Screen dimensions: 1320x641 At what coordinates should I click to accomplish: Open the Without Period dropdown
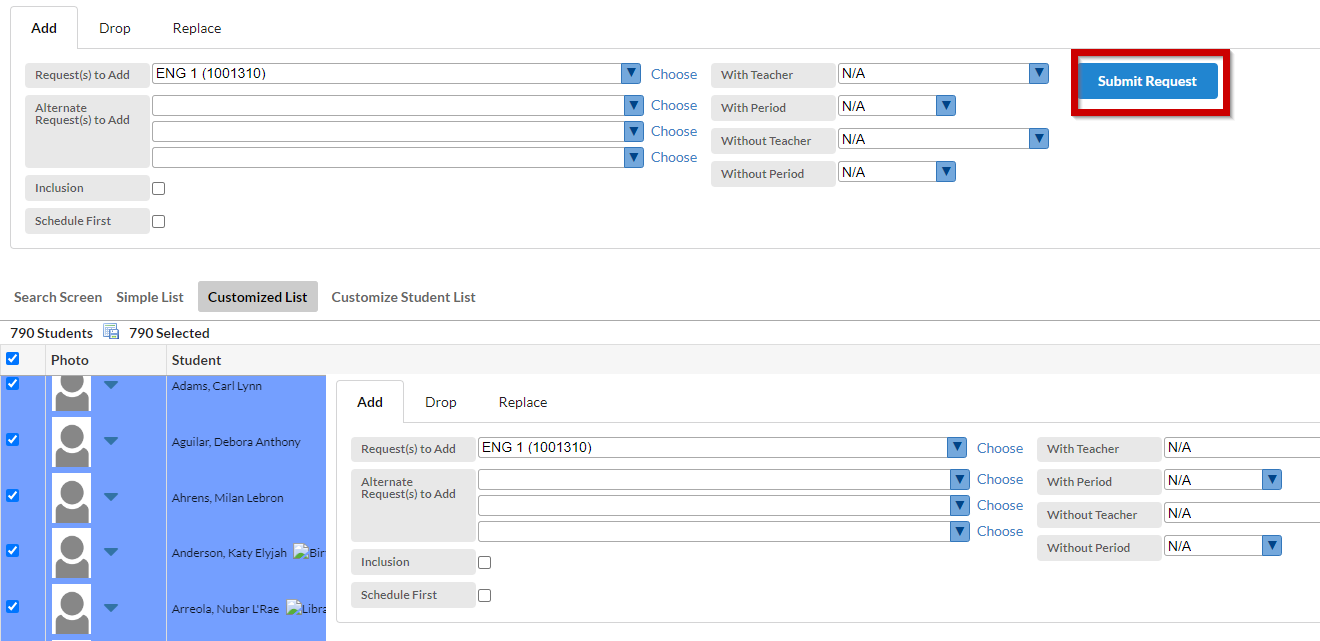945,171
